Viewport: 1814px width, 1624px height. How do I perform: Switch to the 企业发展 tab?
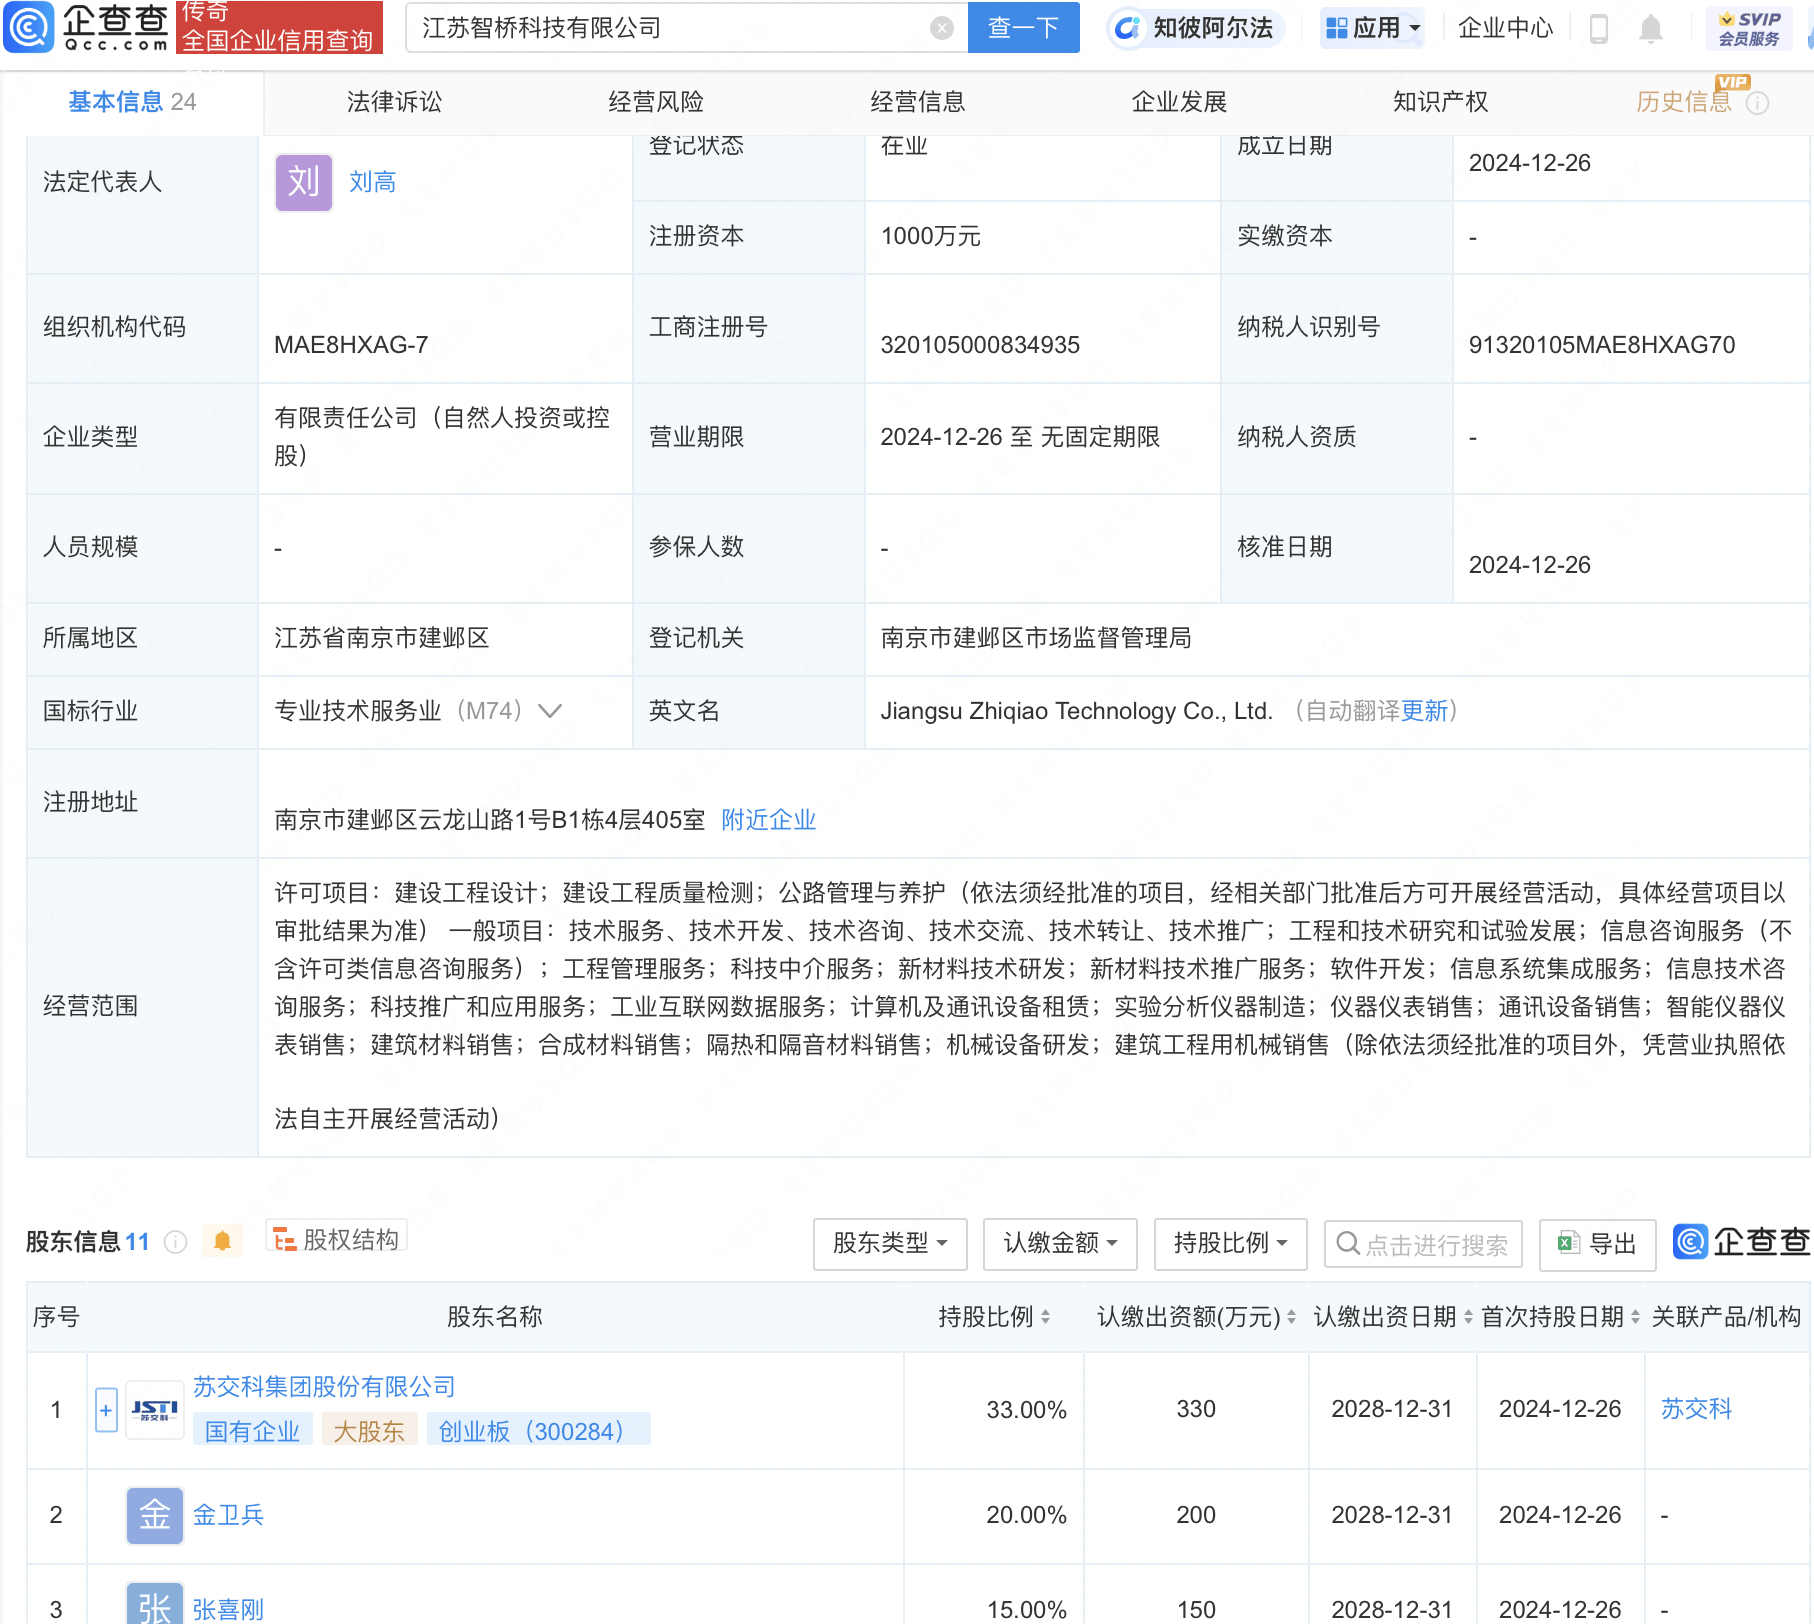click(1179, 102)
